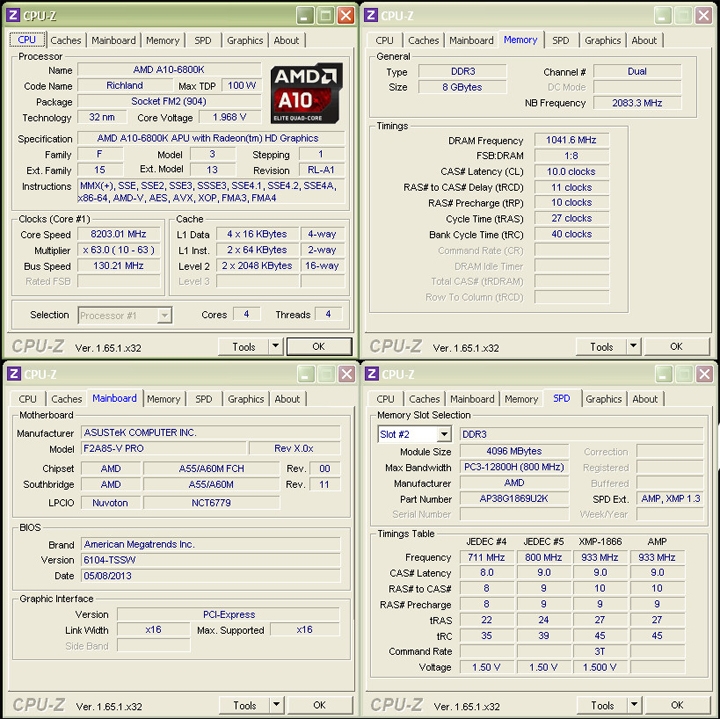
Task: Click the Bank Cycle Time value 40 clocks
Action: [572, 234]
